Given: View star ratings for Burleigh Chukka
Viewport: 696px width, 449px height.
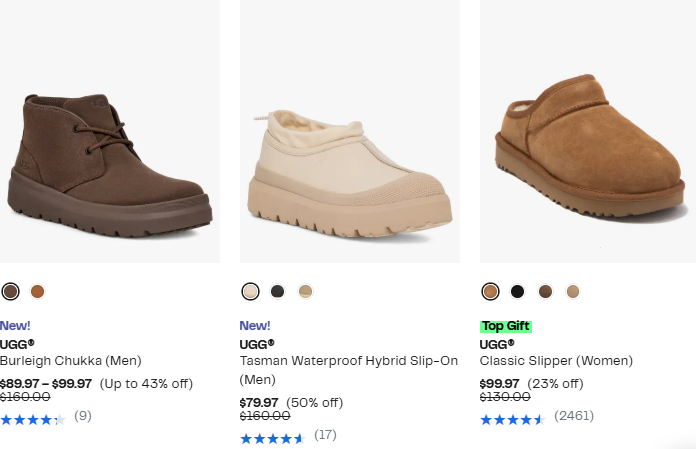Looking at the screenshot, I should 32,419.
